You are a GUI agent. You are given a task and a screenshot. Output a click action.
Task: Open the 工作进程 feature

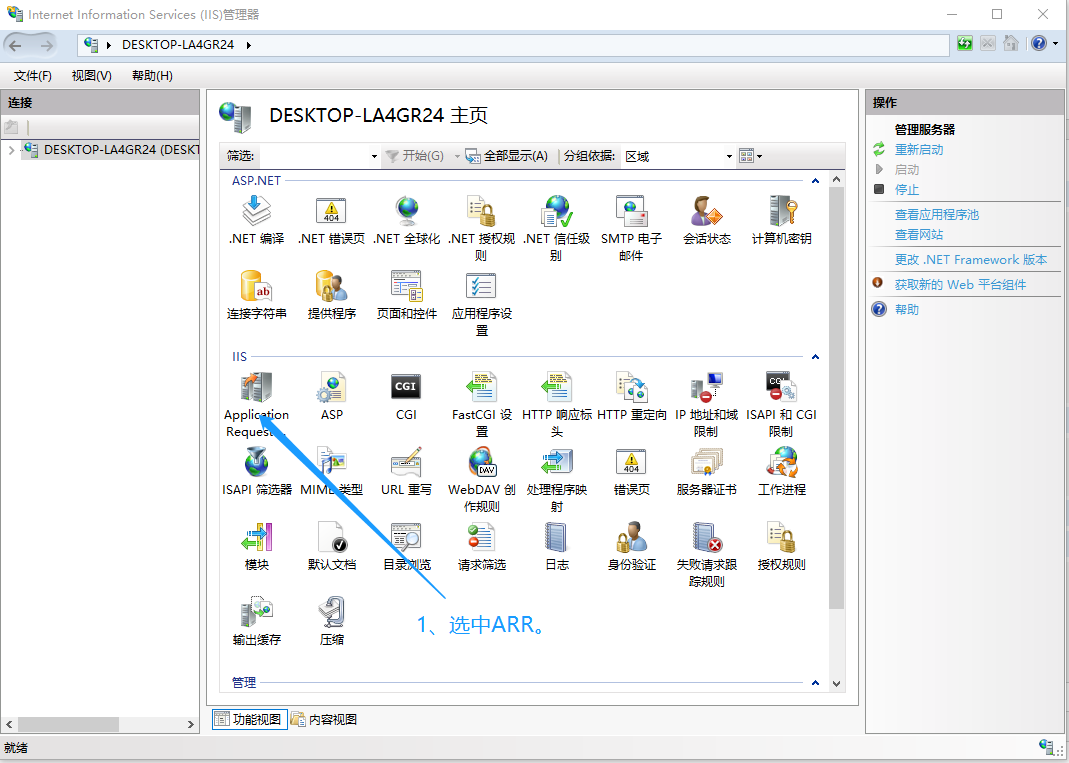click(x=781, y=471)
